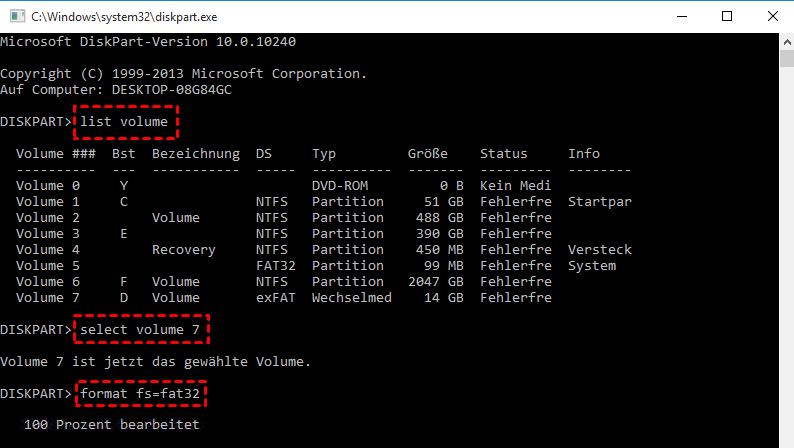Click the highlighted 'select volume 7' command

(145, 329)
